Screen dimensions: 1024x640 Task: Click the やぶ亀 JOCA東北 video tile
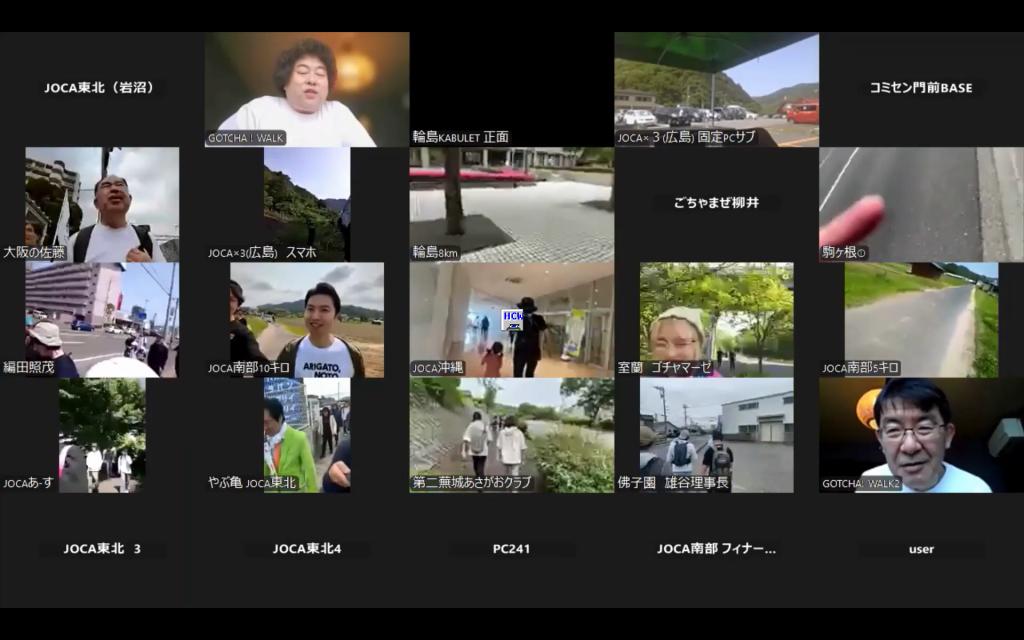click(307, 435)
